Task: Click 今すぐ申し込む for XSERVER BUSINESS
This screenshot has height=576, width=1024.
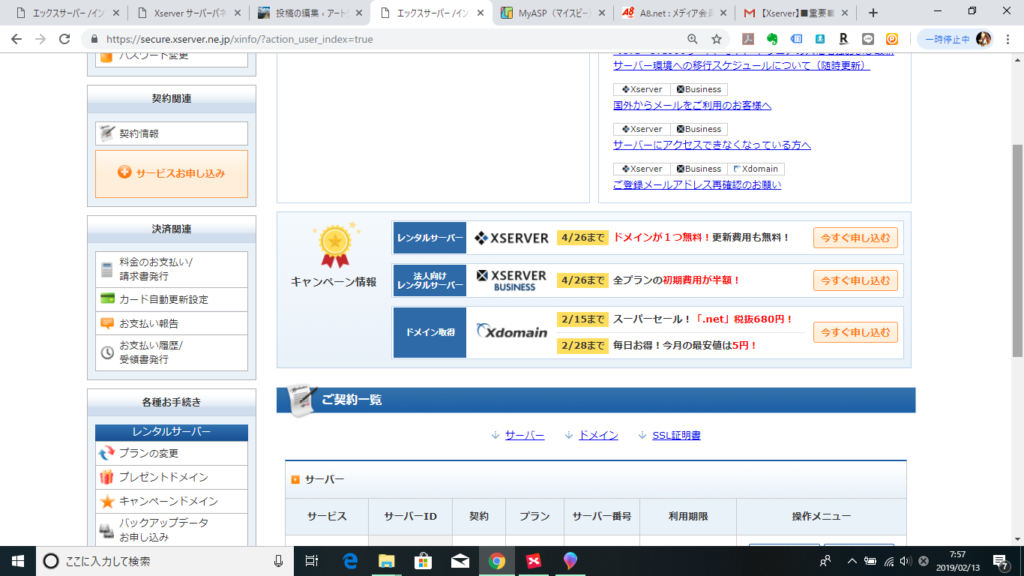Action: pos(855,280)
